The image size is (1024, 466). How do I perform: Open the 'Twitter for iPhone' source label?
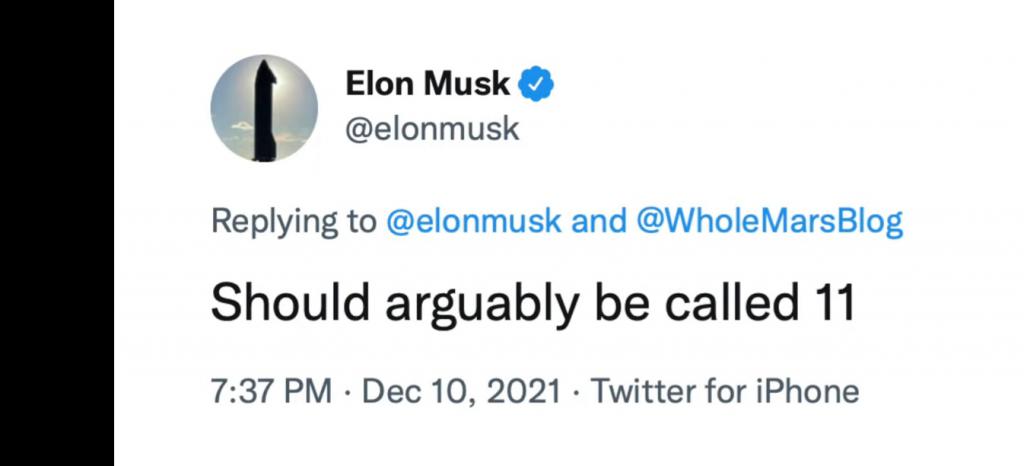pos(725,392)
